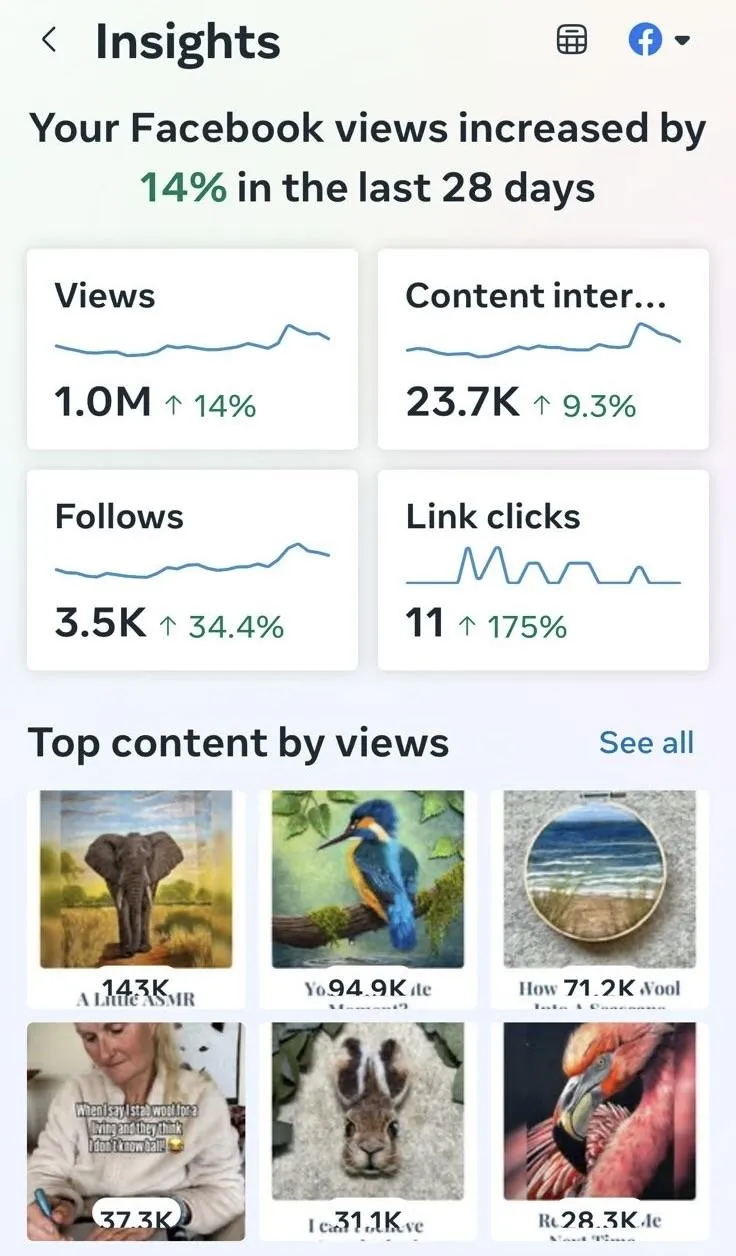
Task: Open the Follows metric card
Action: [192, 570]
